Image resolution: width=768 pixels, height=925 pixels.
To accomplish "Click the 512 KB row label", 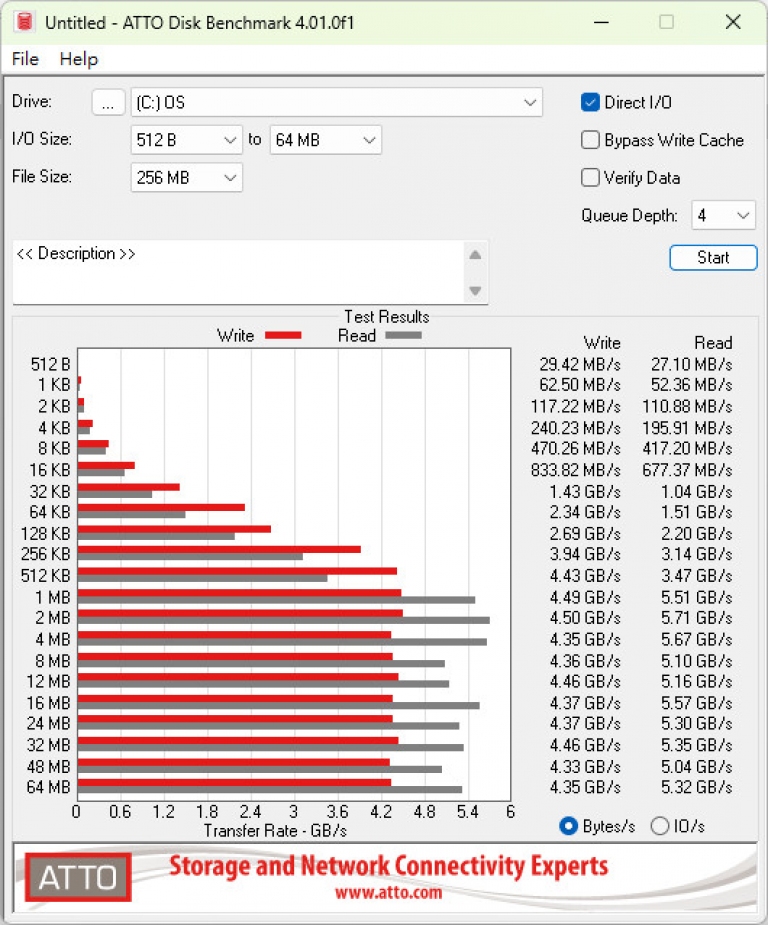I will 45,576.
